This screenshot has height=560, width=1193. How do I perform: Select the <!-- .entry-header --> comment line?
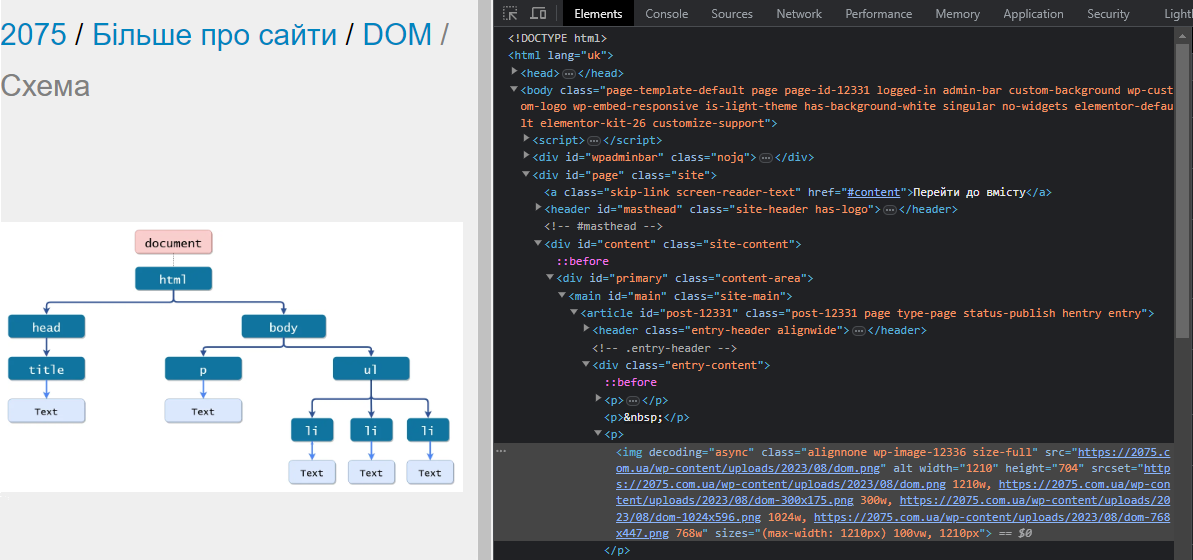(664, 348)
